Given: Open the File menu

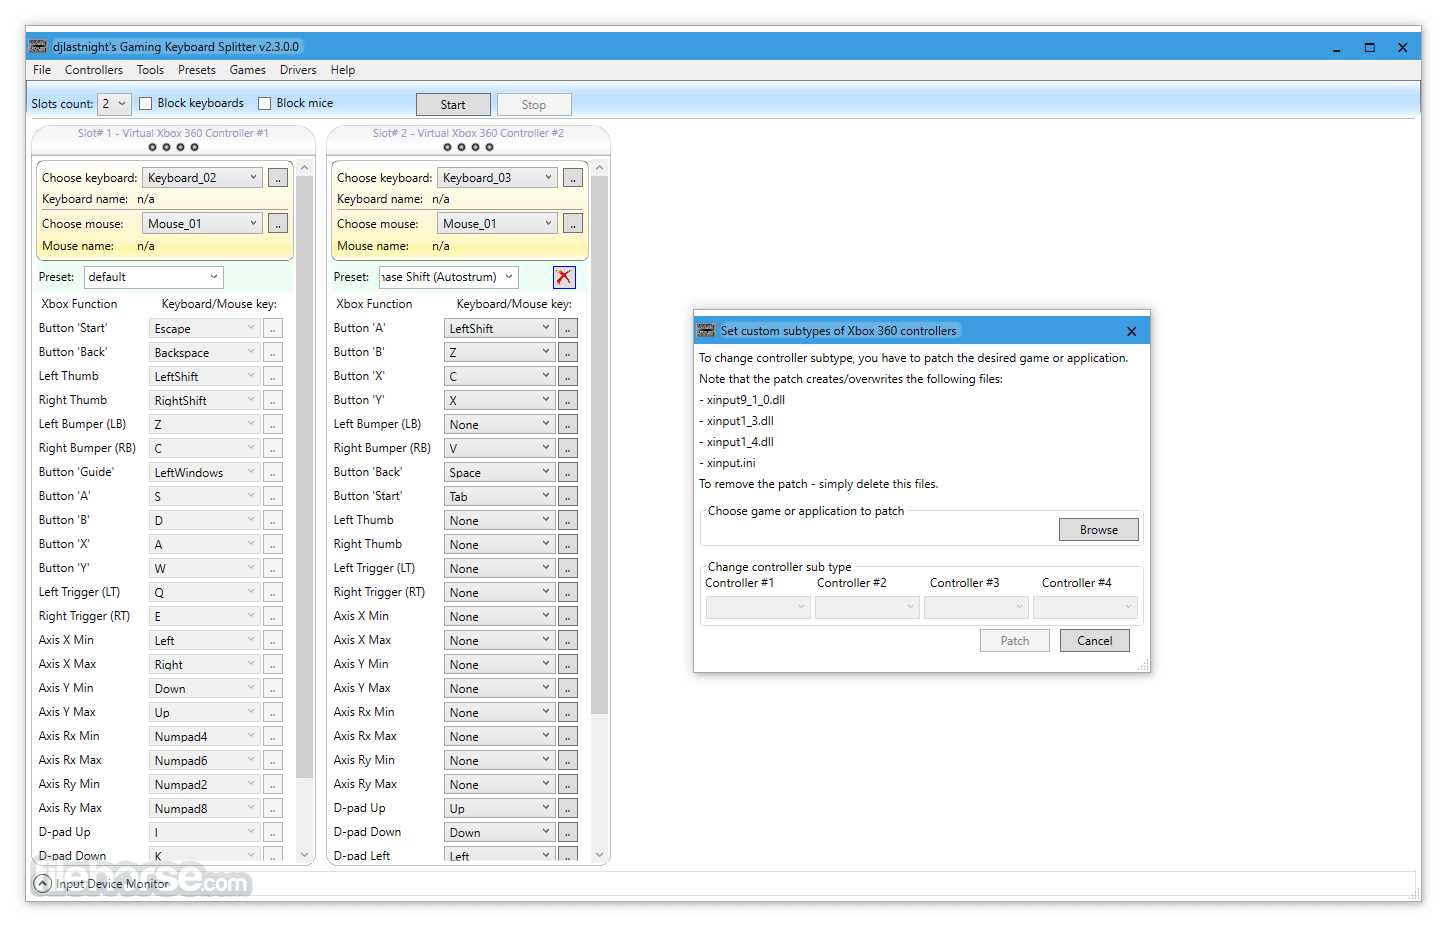Looking at the screenshot, I should [x=42, y=70].
